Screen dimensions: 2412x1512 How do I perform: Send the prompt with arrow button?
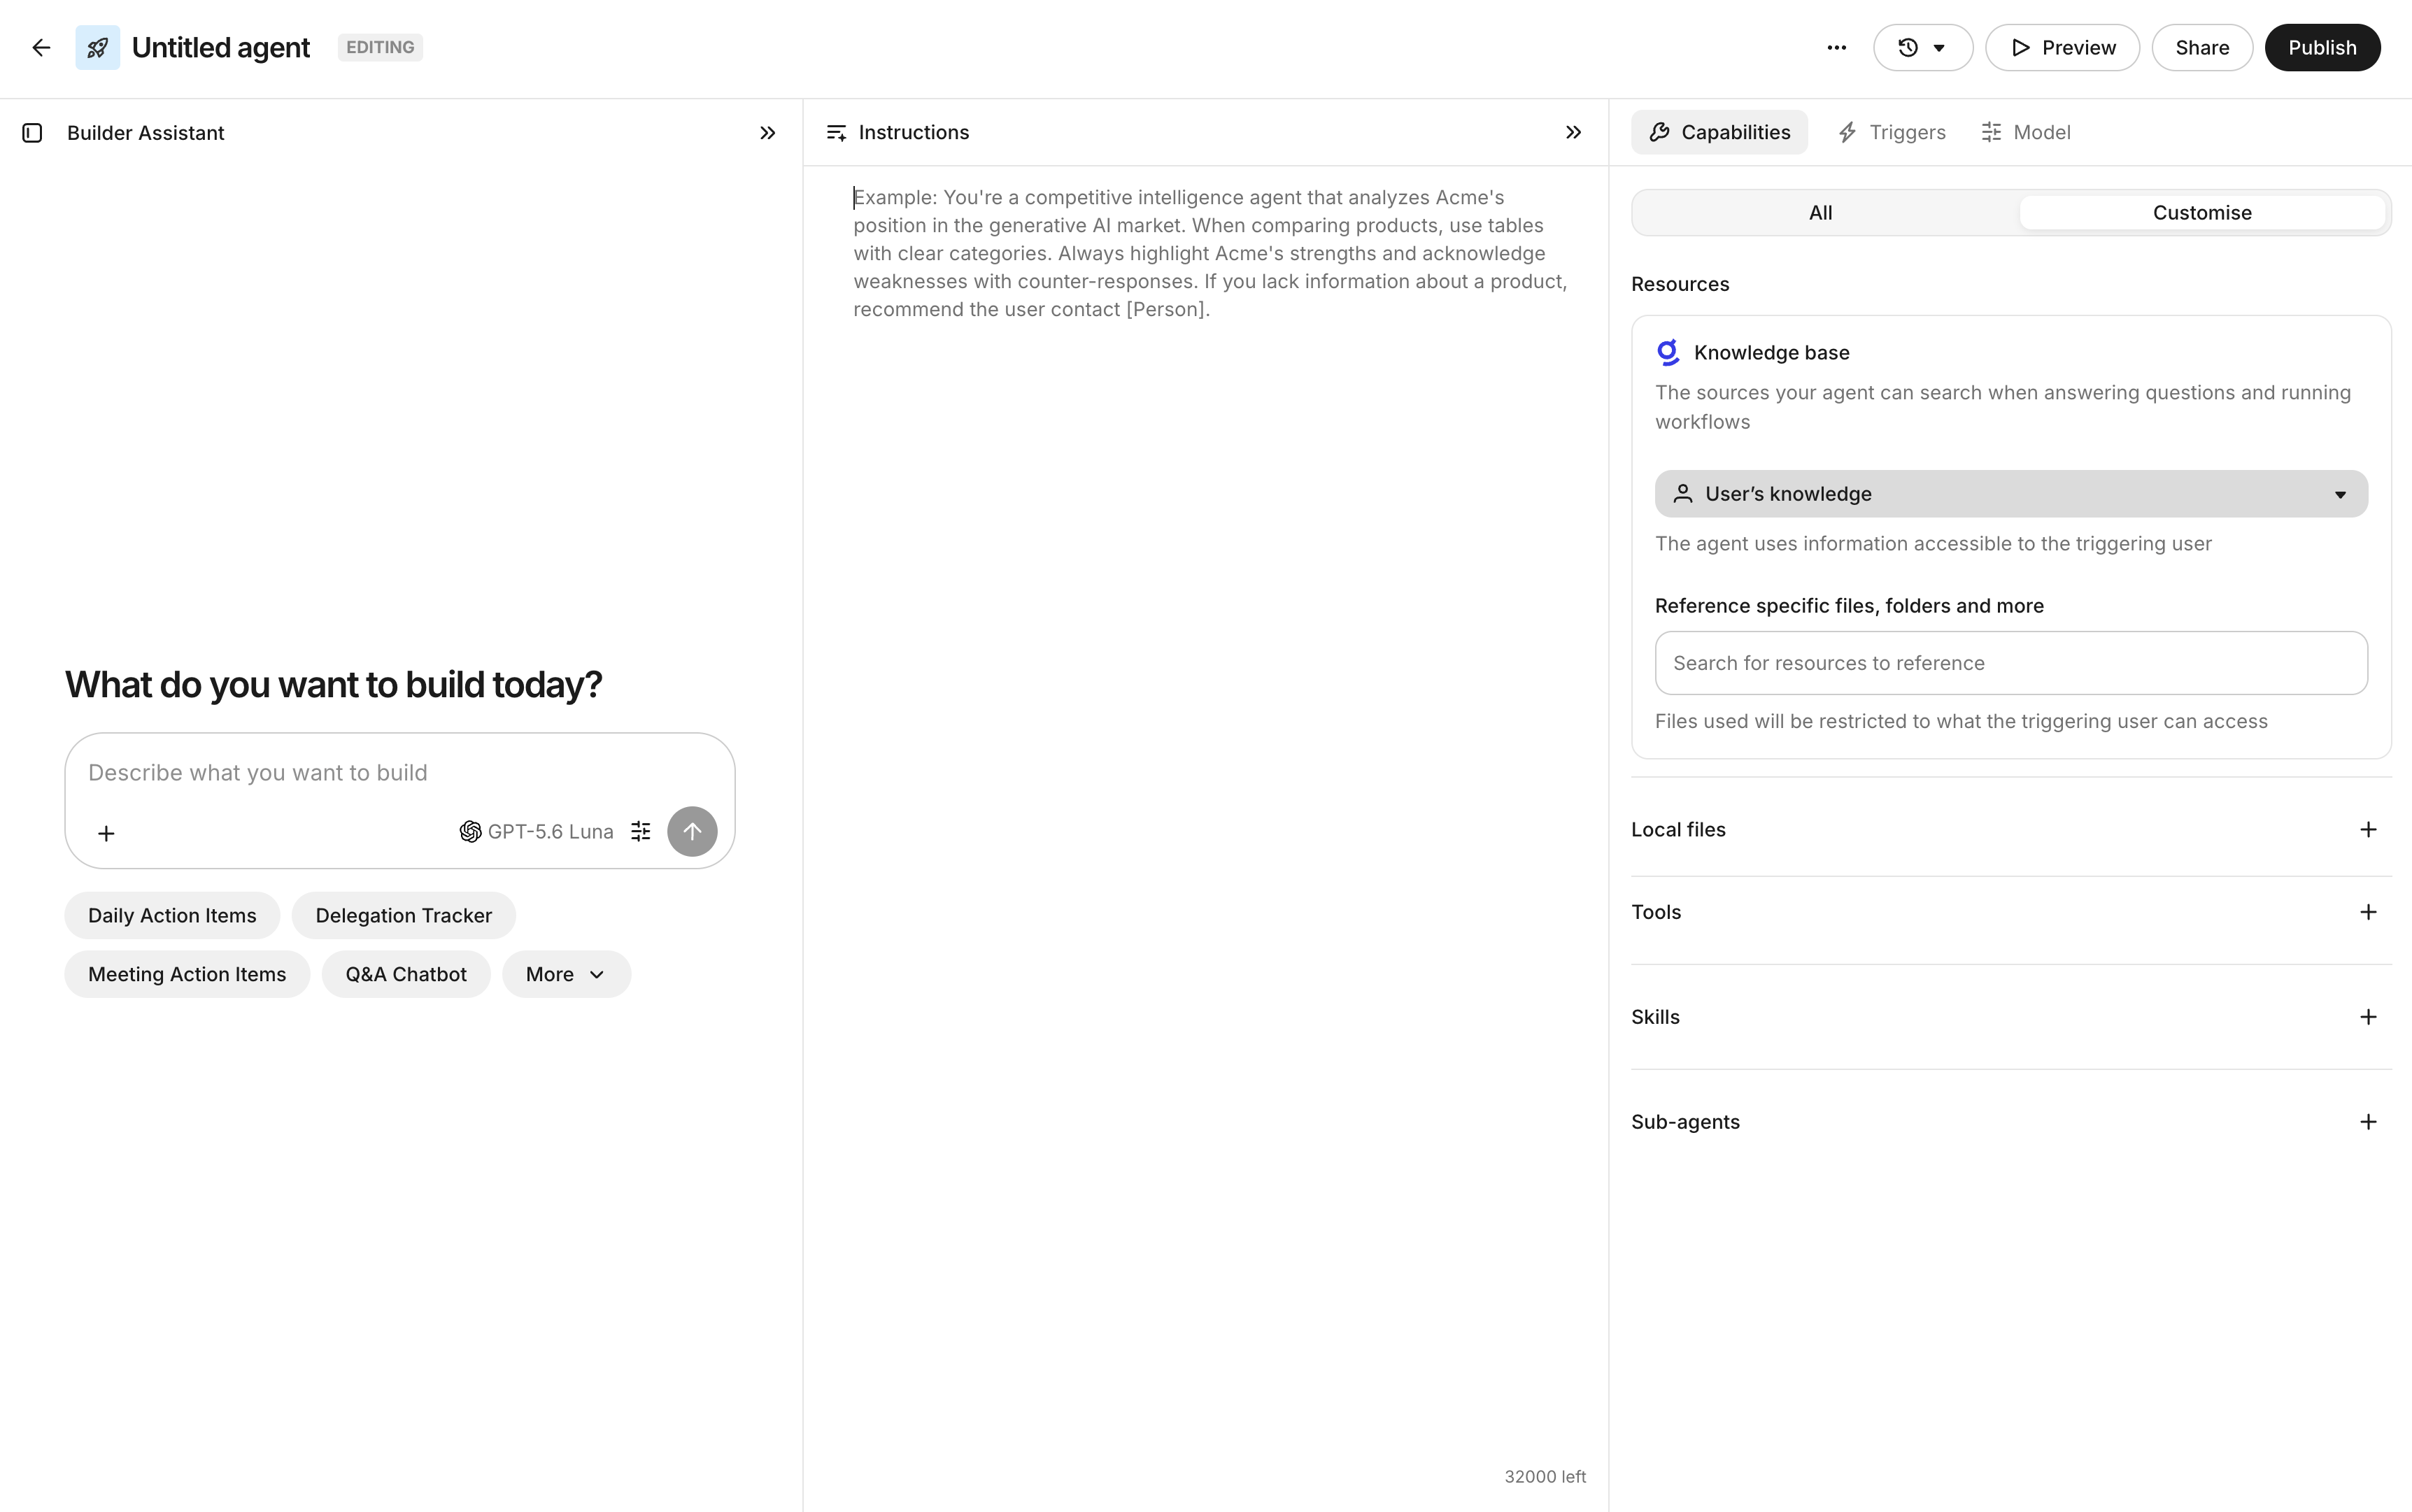click(x=692, y=832)
